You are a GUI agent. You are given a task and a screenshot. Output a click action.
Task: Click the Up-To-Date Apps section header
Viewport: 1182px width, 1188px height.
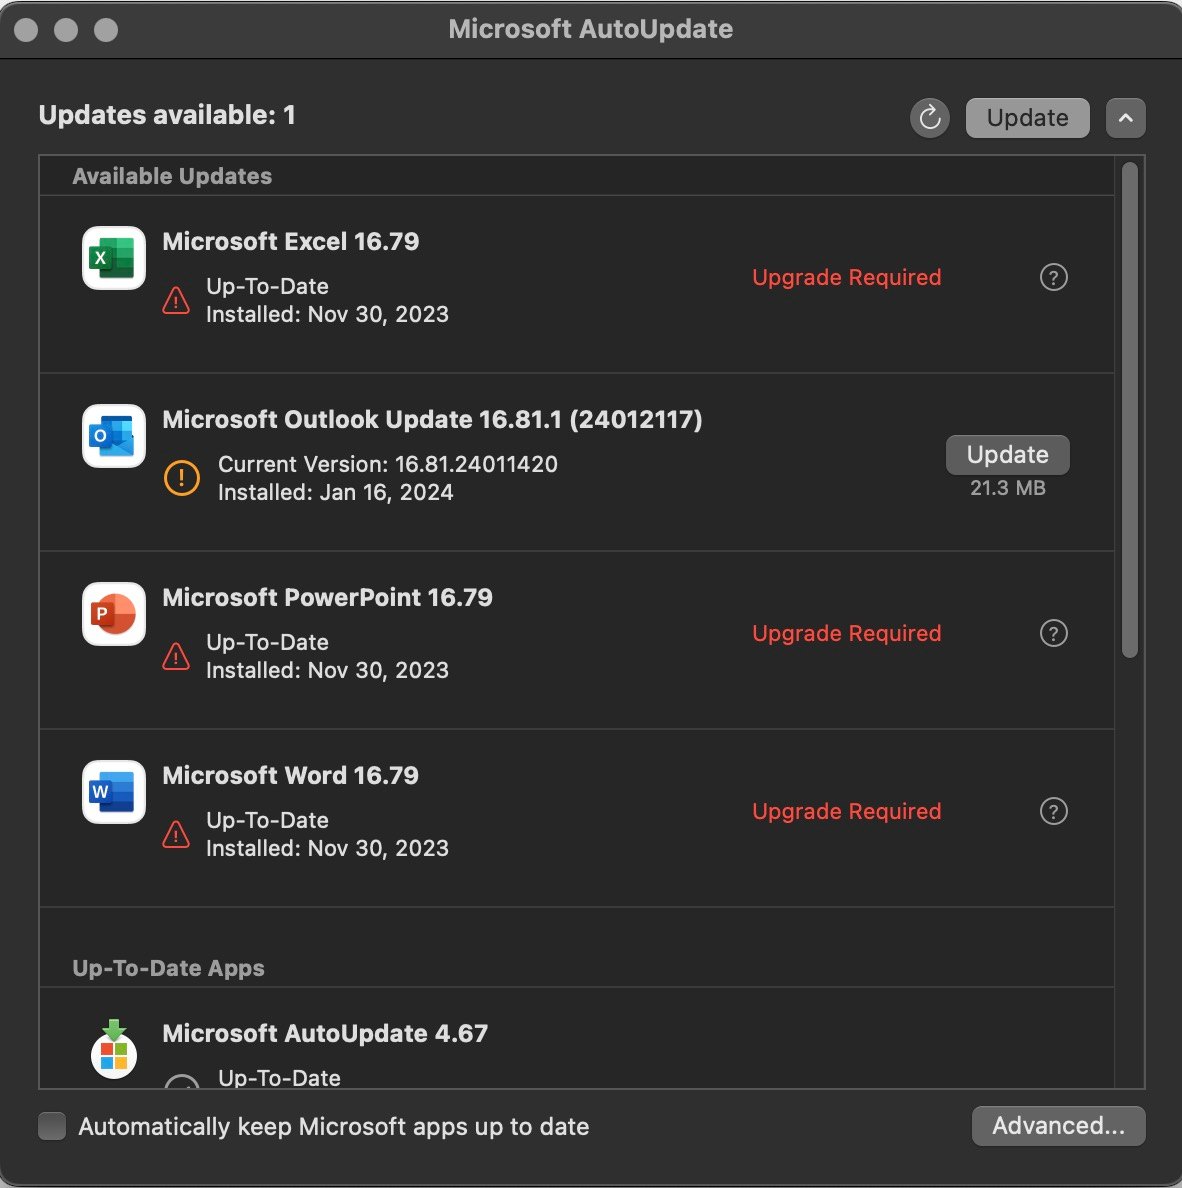click(x=168, y=968)
